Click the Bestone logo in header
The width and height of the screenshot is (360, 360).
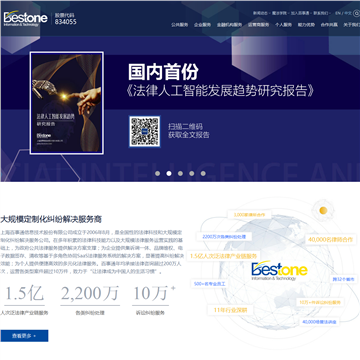pyautogui.click(x=25, y=19)
